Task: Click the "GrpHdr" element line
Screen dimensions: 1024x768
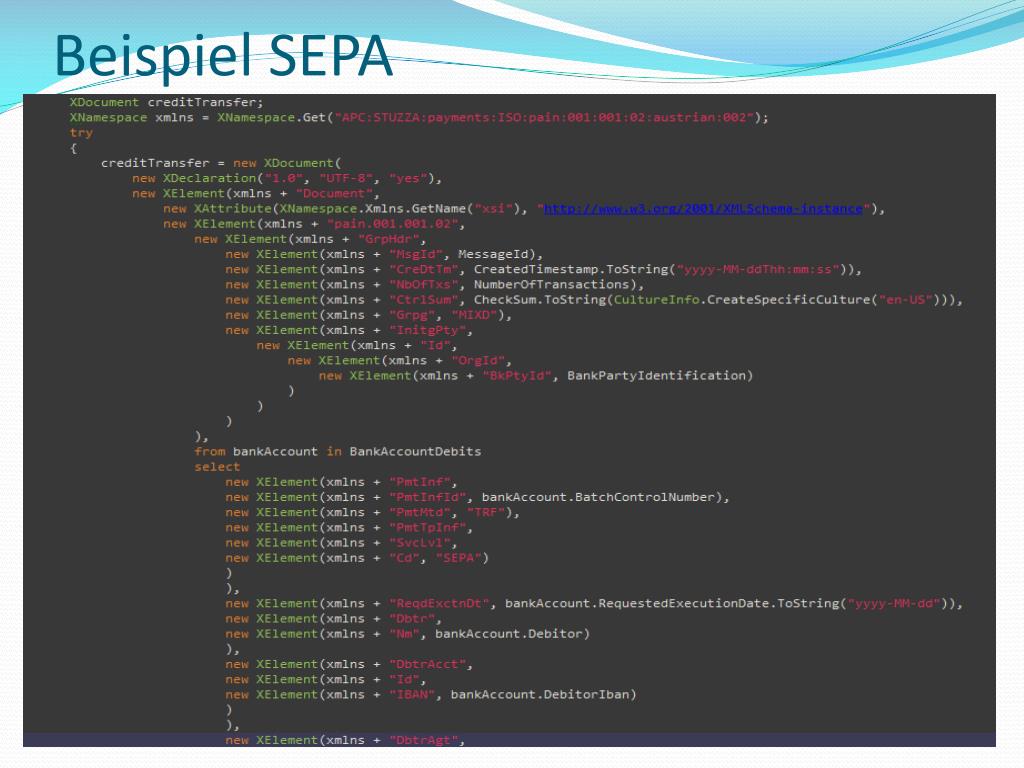Action: tap(310, 239)
